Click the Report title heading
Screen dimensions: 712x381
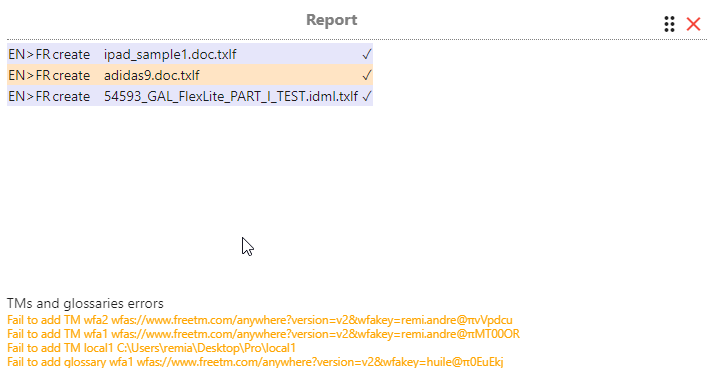331,20
